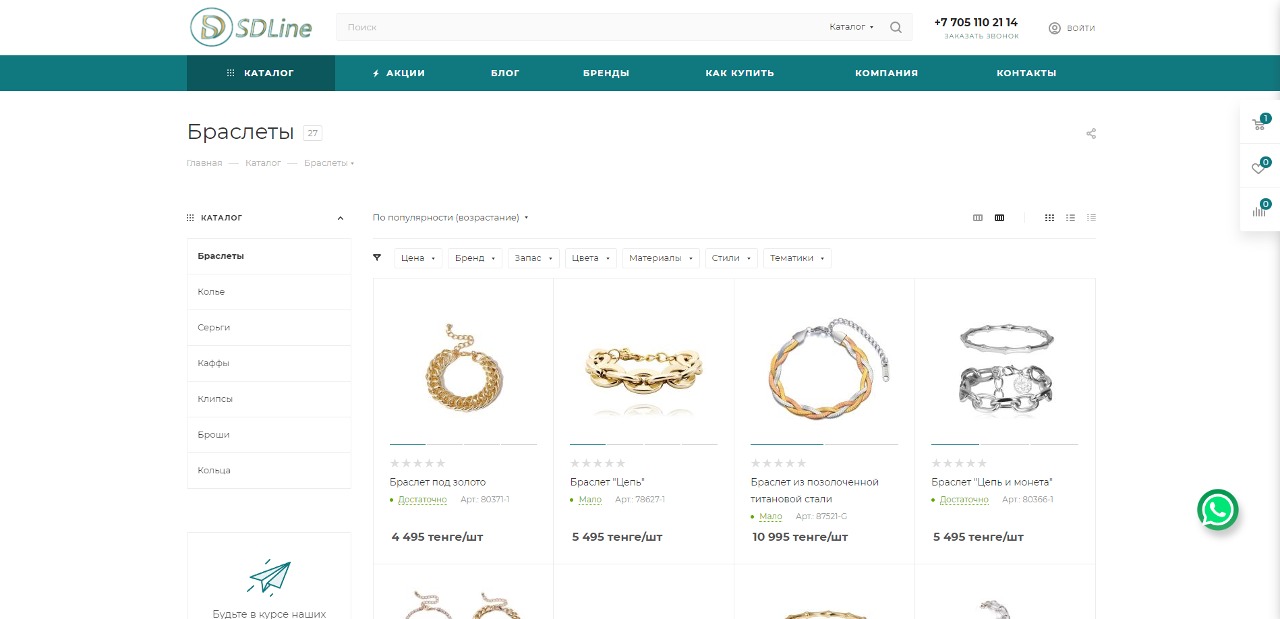
Task: Select Серьги category in sidebar
Action: [x=269, y=328]
